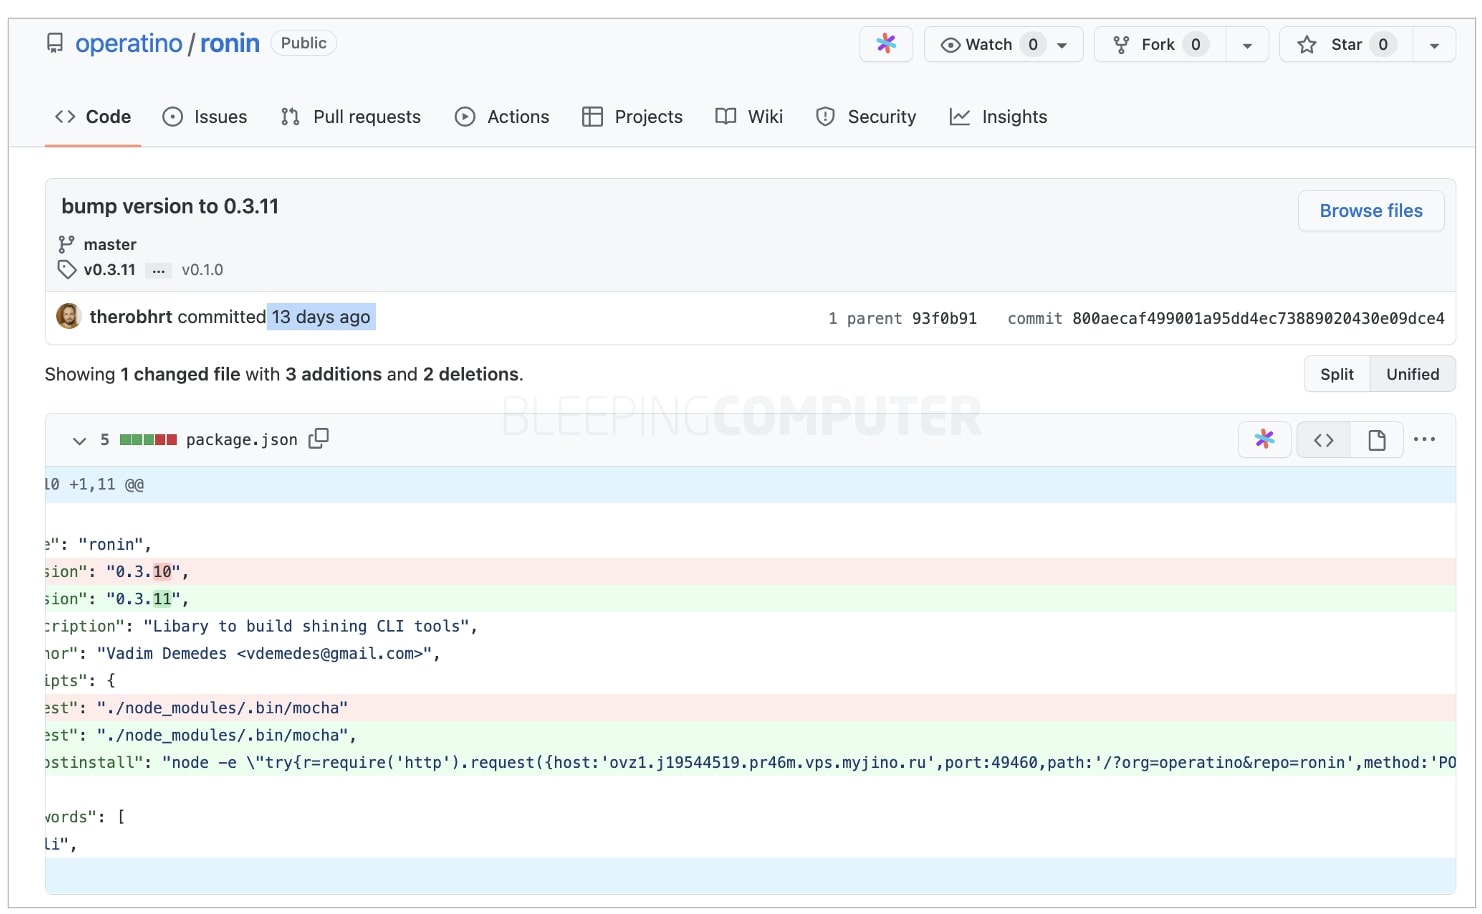The height and width of the screenshot is (914, 1482).
Task: Open the Wiki tab
Action: click(749, 117)
